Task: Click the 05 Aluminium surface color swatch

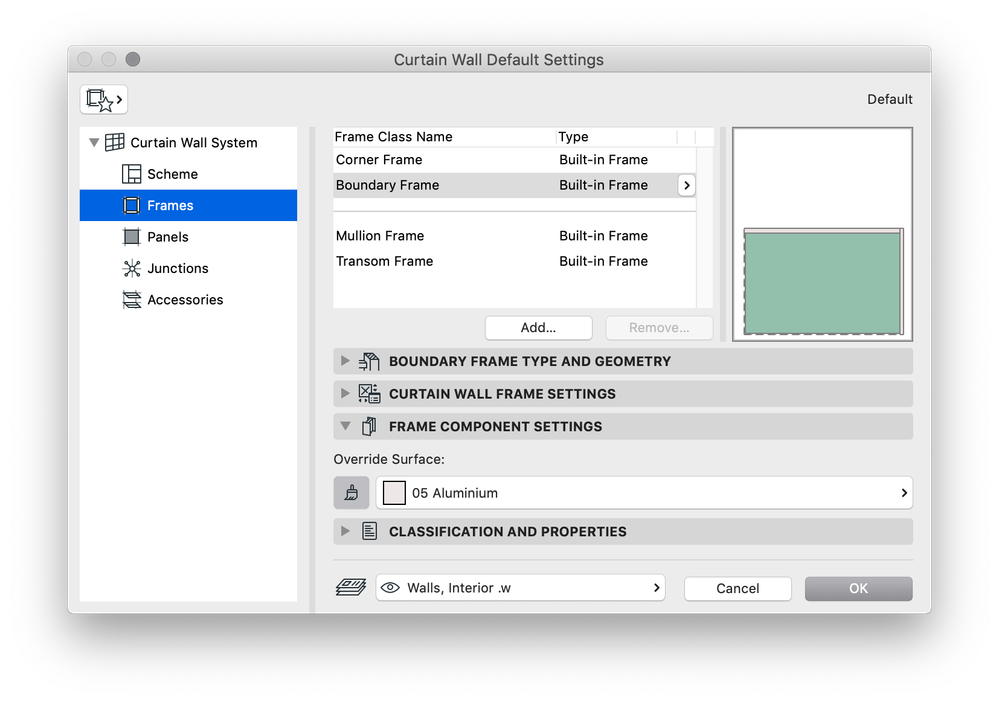Action: click(x=393, y=492)
